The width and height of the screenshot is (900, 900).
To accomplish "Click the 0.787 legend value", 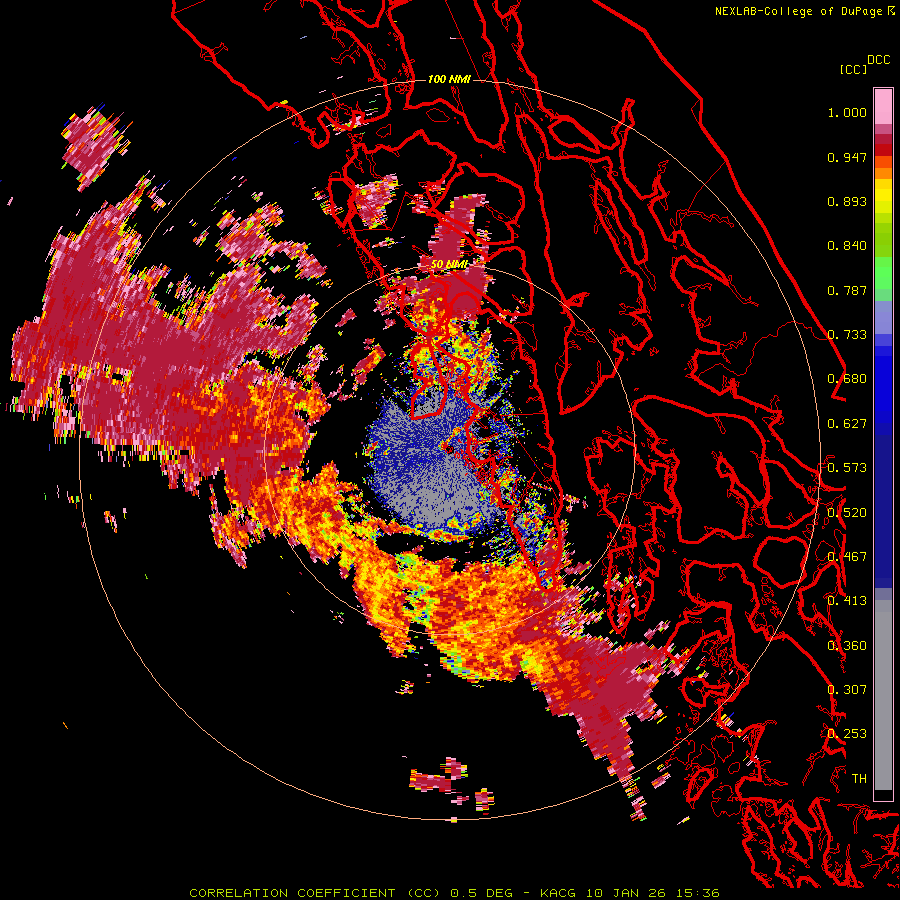I will tap(847, 290).
